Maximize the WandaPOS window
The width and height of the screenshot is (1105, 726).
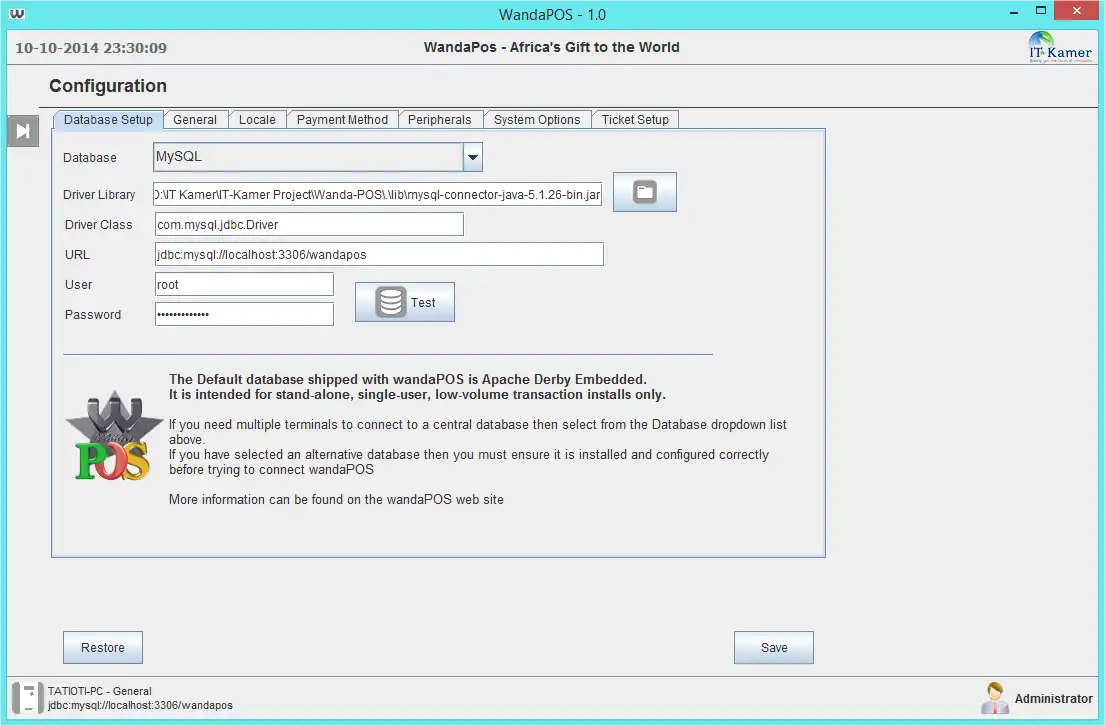tap(1041, 11)
